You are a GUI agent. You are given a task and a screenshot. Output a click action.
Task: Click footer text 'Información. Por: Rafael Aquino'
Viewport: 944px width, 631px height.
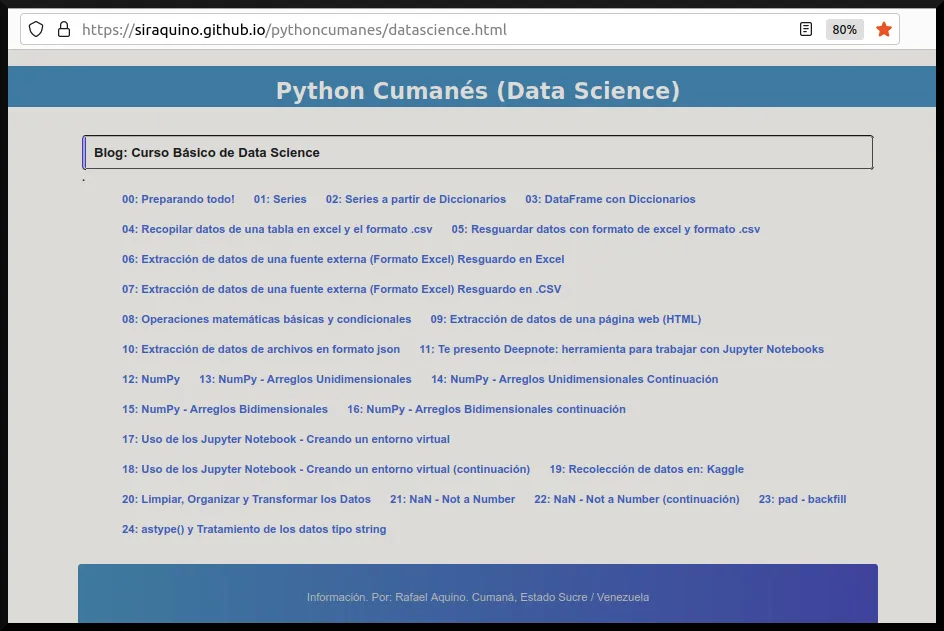tap(478, 597)
